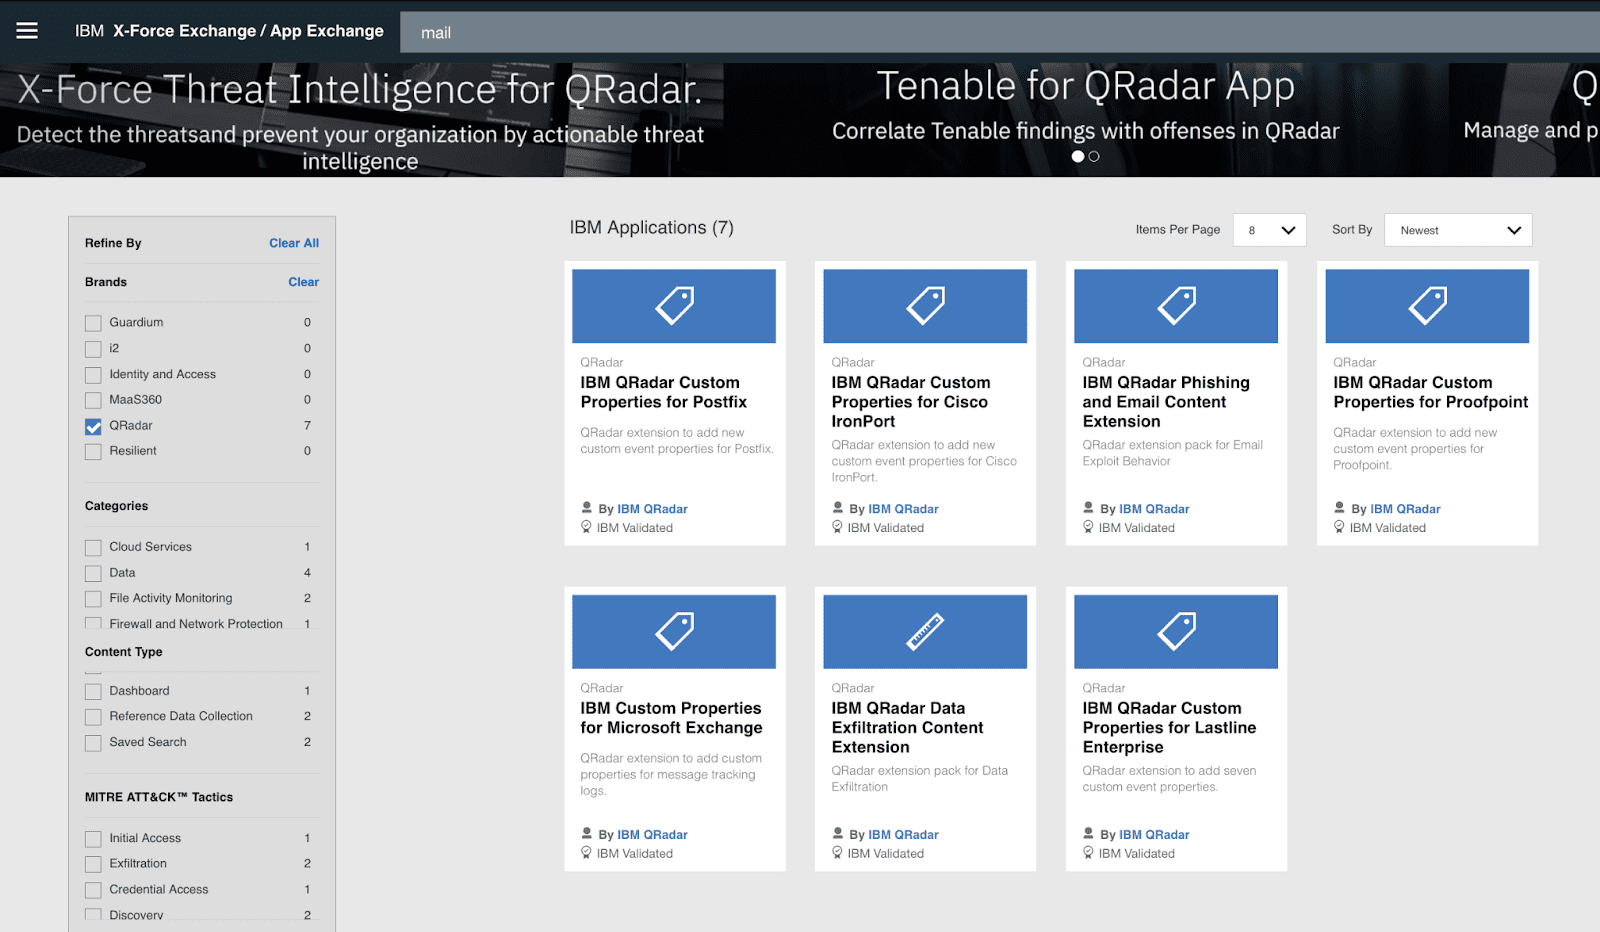Check the Guardium brand filter
The width and height of the screenshot is (1600, 932).
point(93,323)
